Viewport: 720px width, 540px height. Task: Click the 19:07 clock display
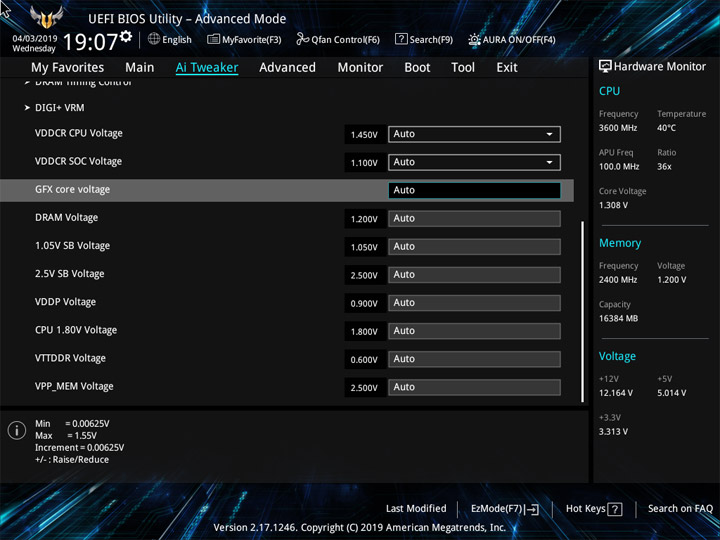pos(90,42)
